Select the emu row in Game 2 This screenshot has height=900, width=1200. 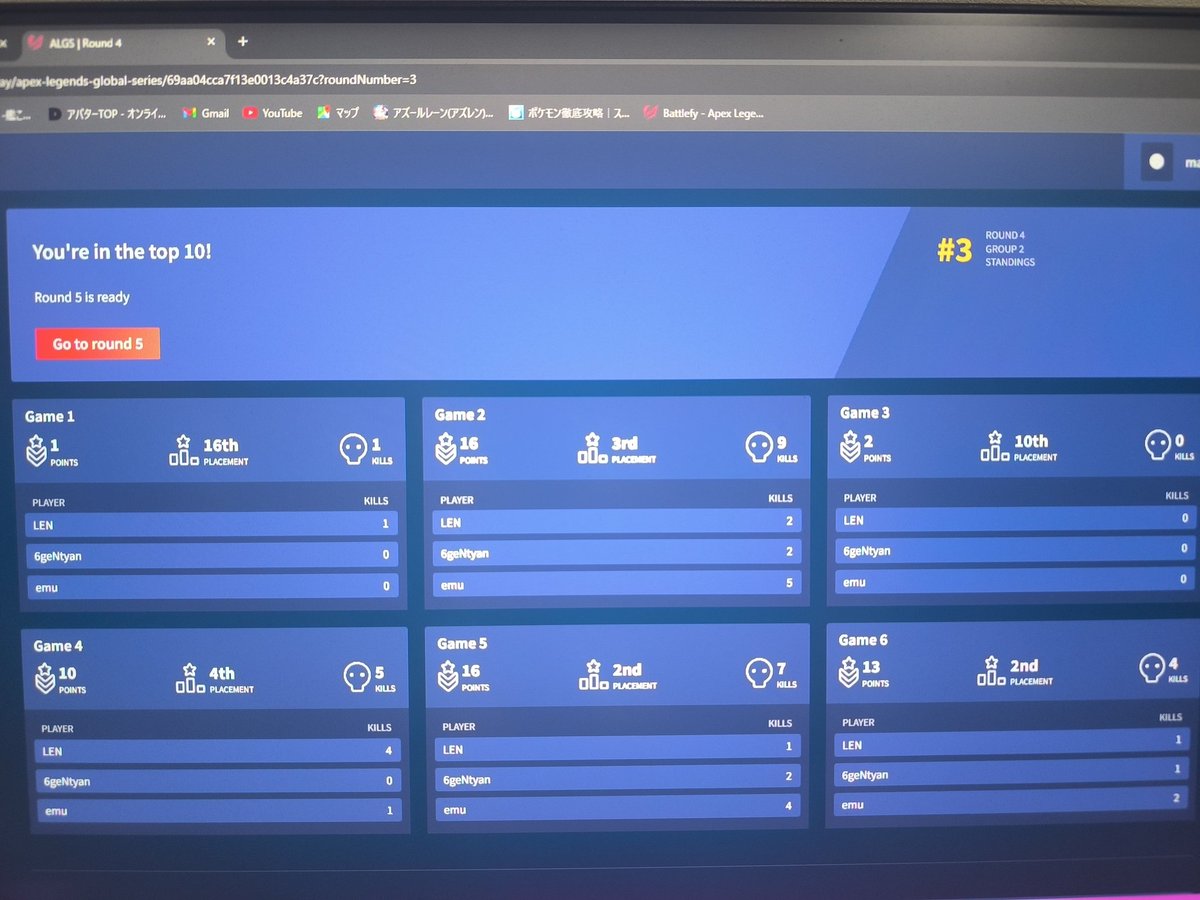point(617,584)
